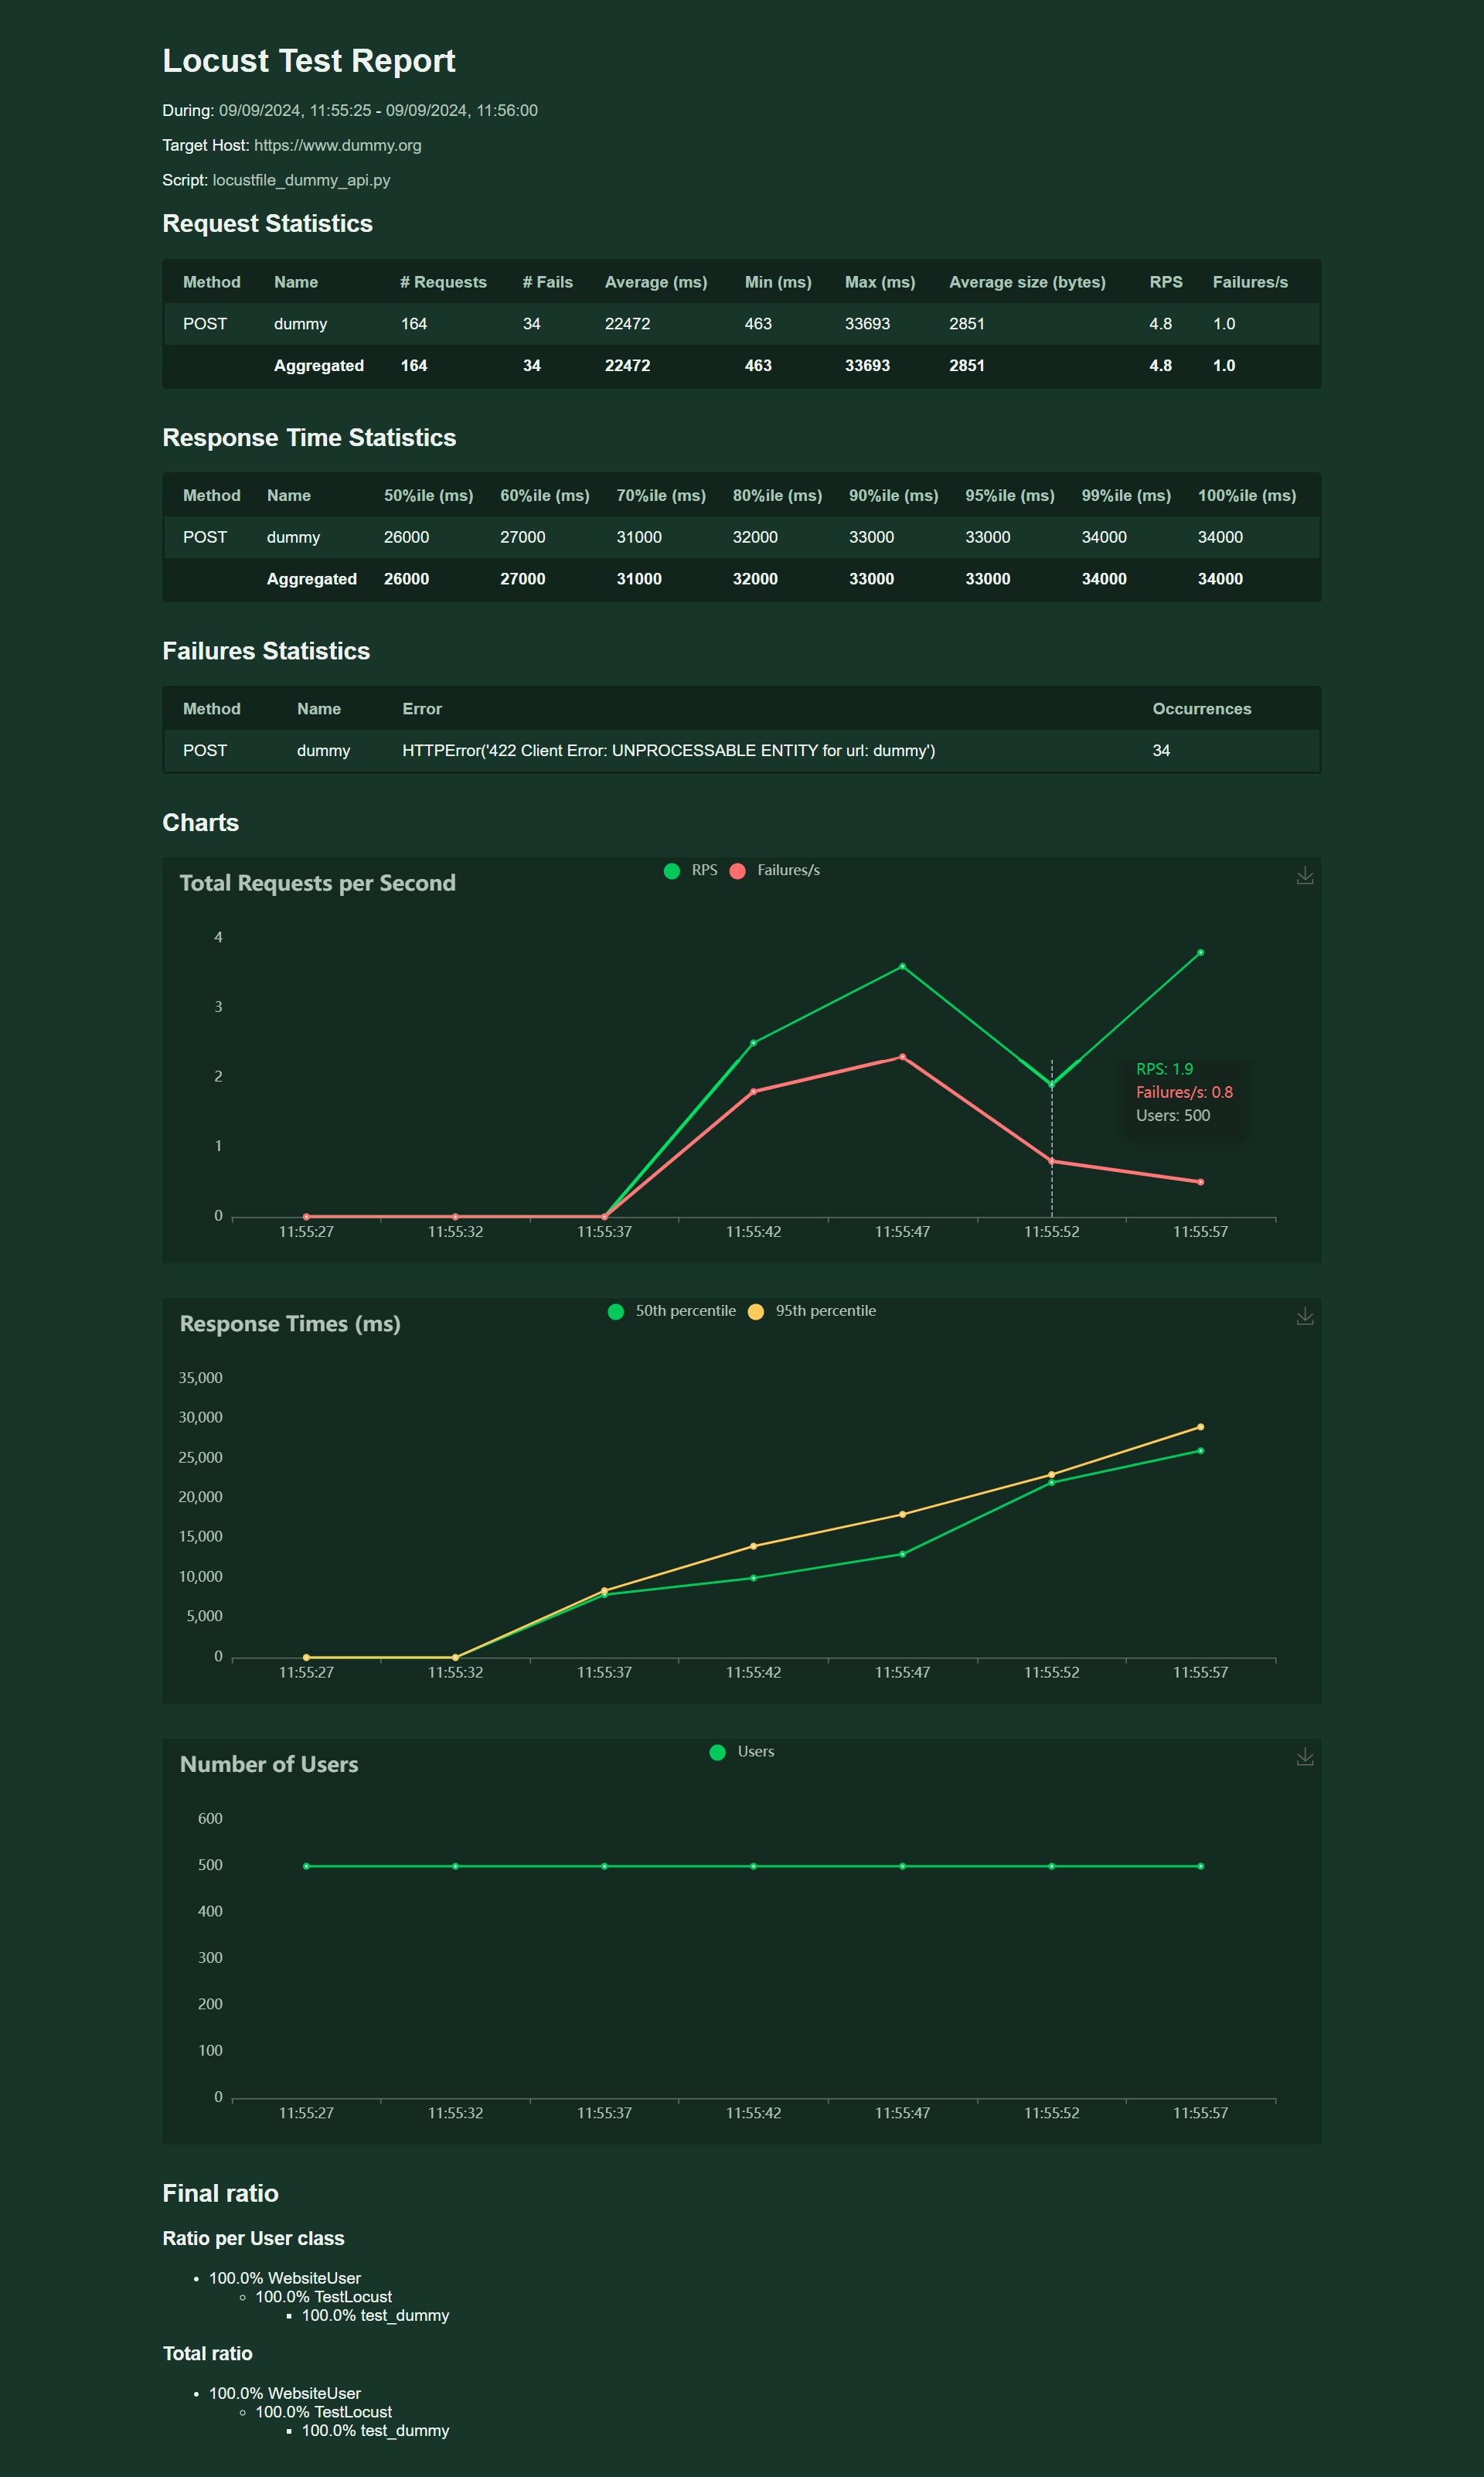Click the Users data point at 11:55:42

point(753,1866)
